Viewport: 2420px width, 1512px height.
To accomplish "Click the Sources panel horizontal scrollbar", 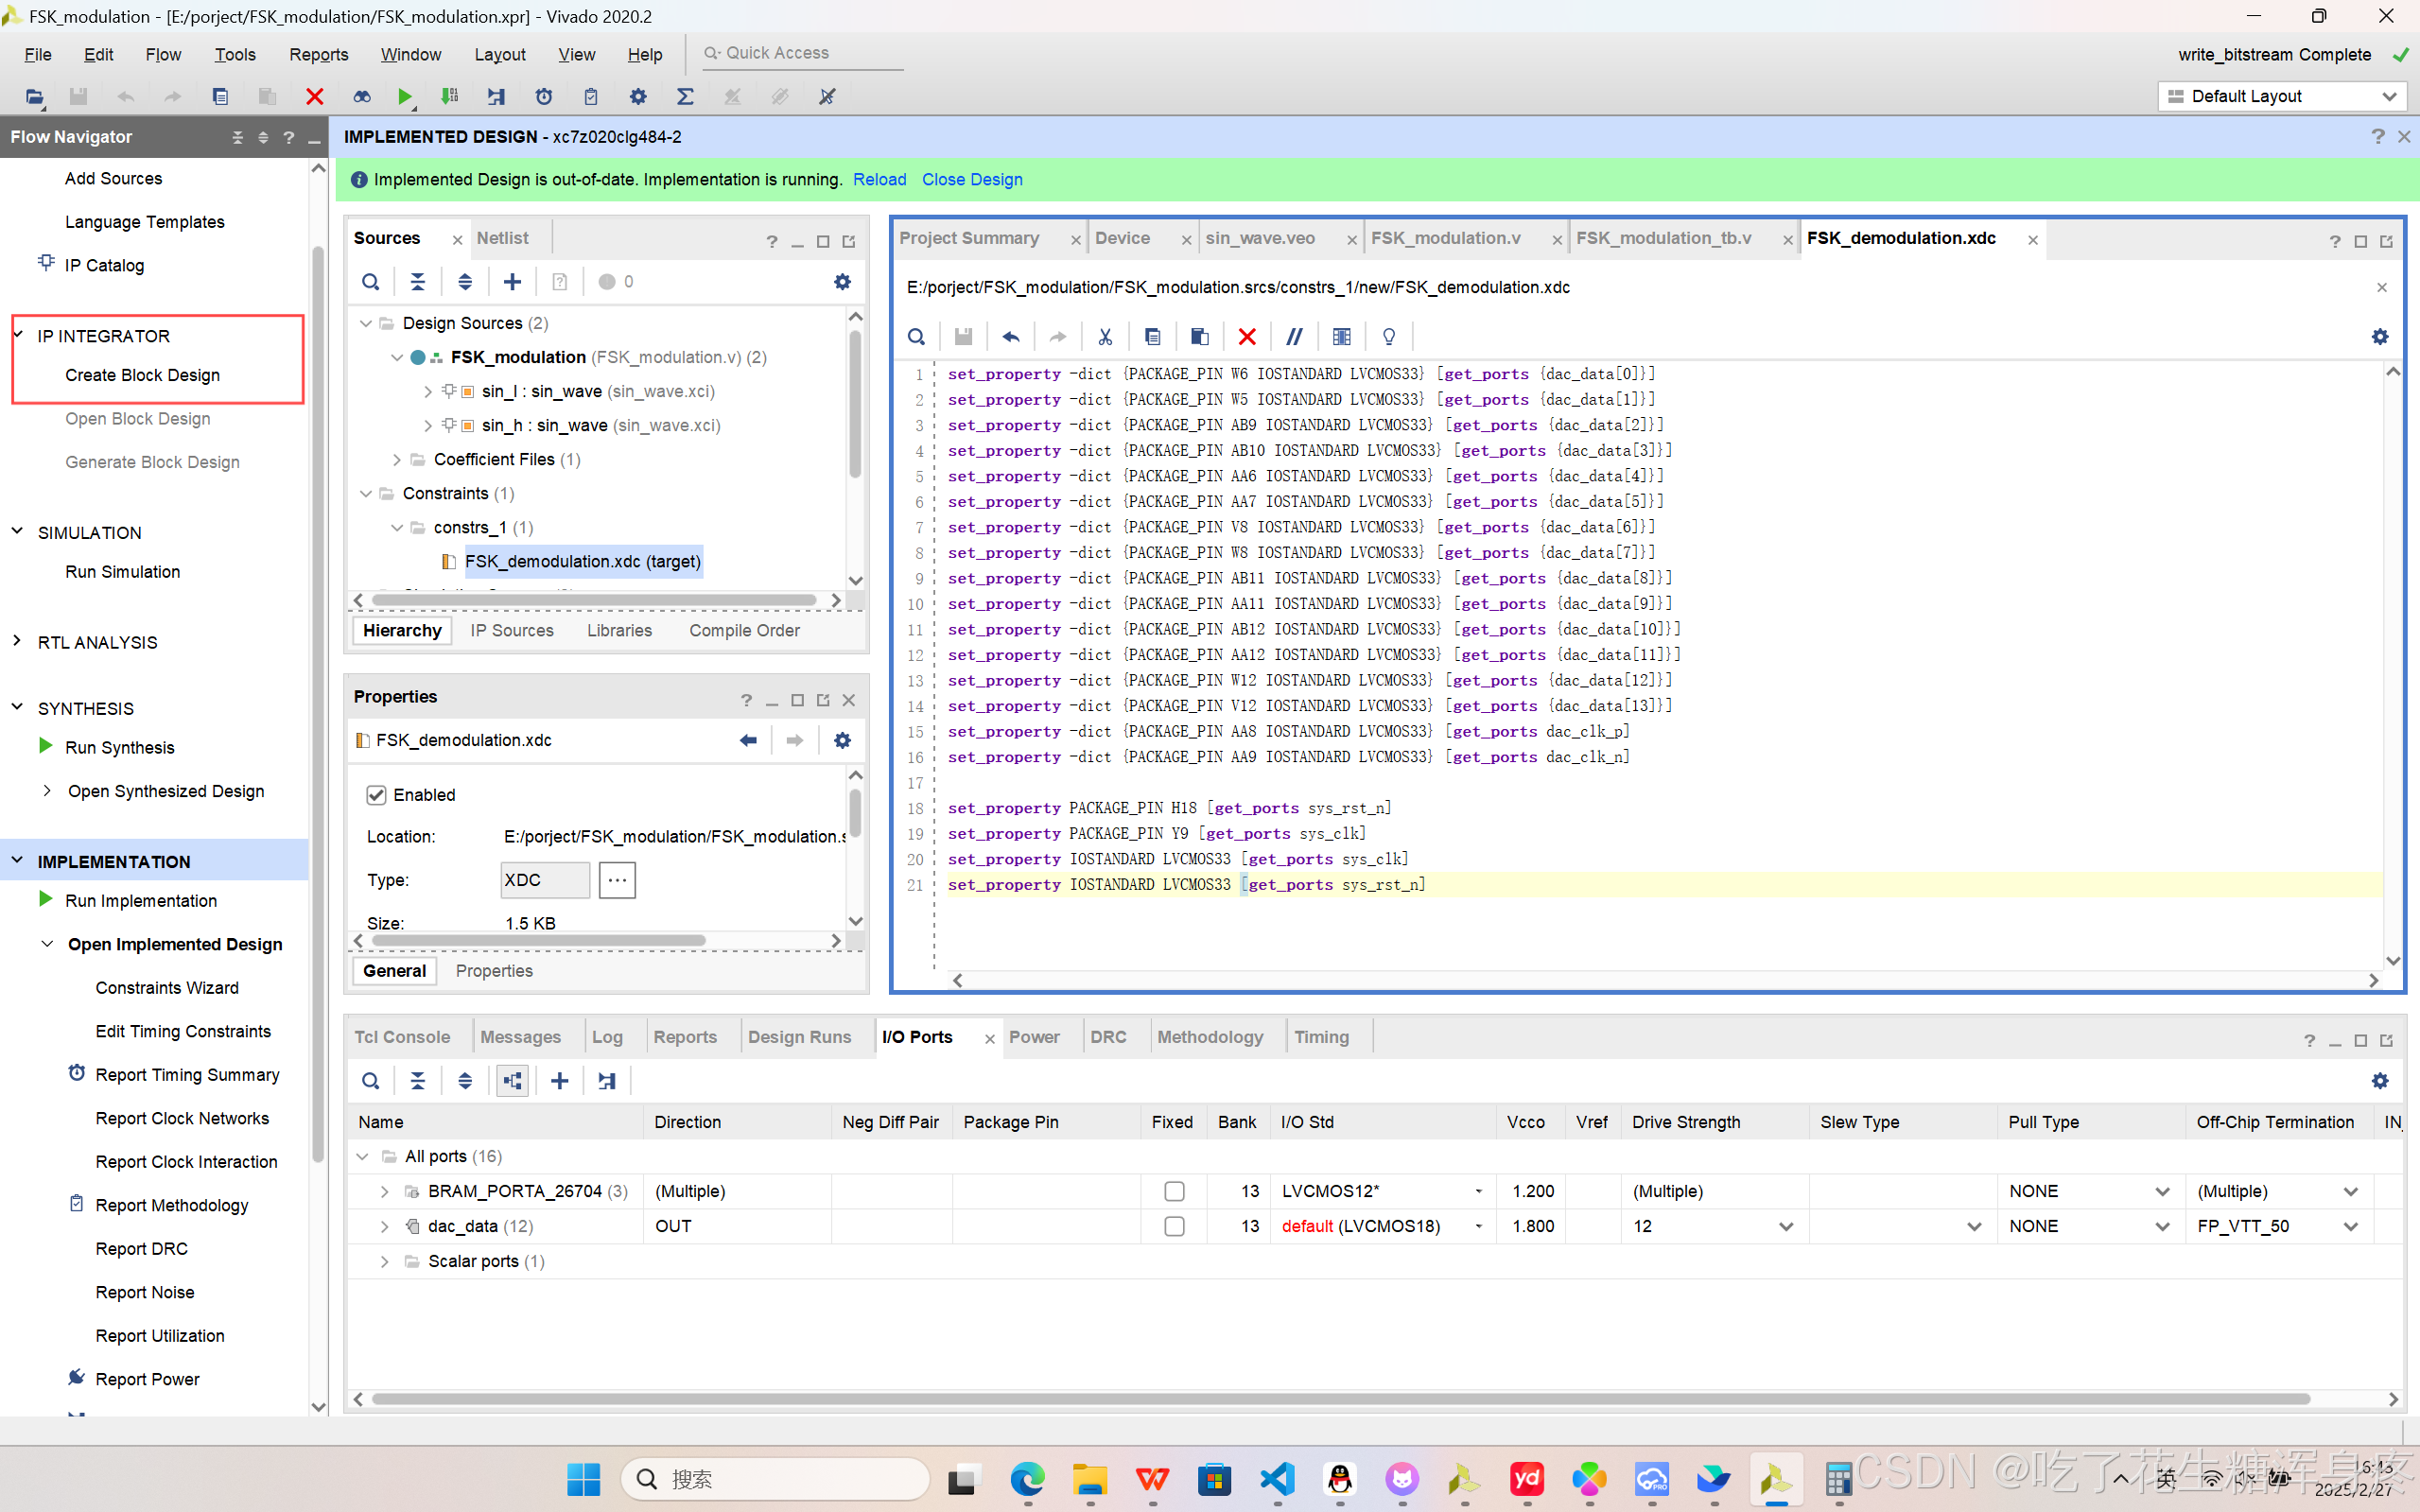I will coord(594,600).
